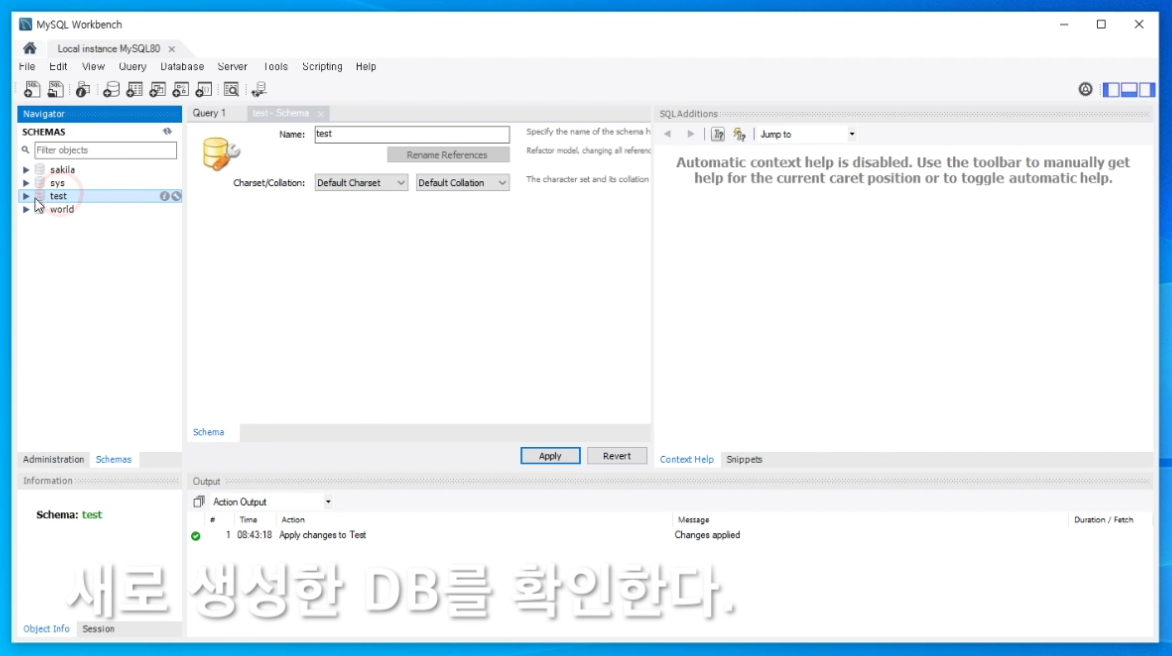Switch to the Snippets tab

tap(744, 459)
